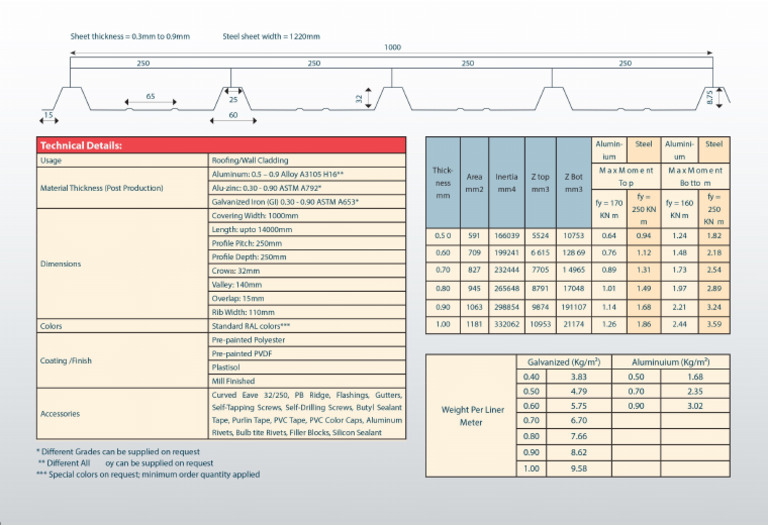This screenshot has width=768, height=525.
Task: Click 'Pre-painted Polyester' finish row
Action: pos(307,340)
